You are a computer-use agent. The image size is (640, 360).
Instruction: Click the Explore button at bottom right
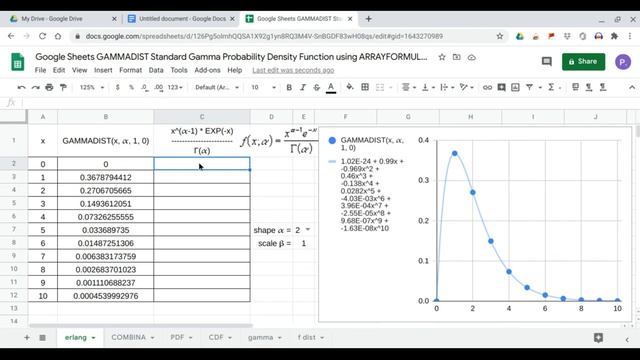(x=598, y=338)
